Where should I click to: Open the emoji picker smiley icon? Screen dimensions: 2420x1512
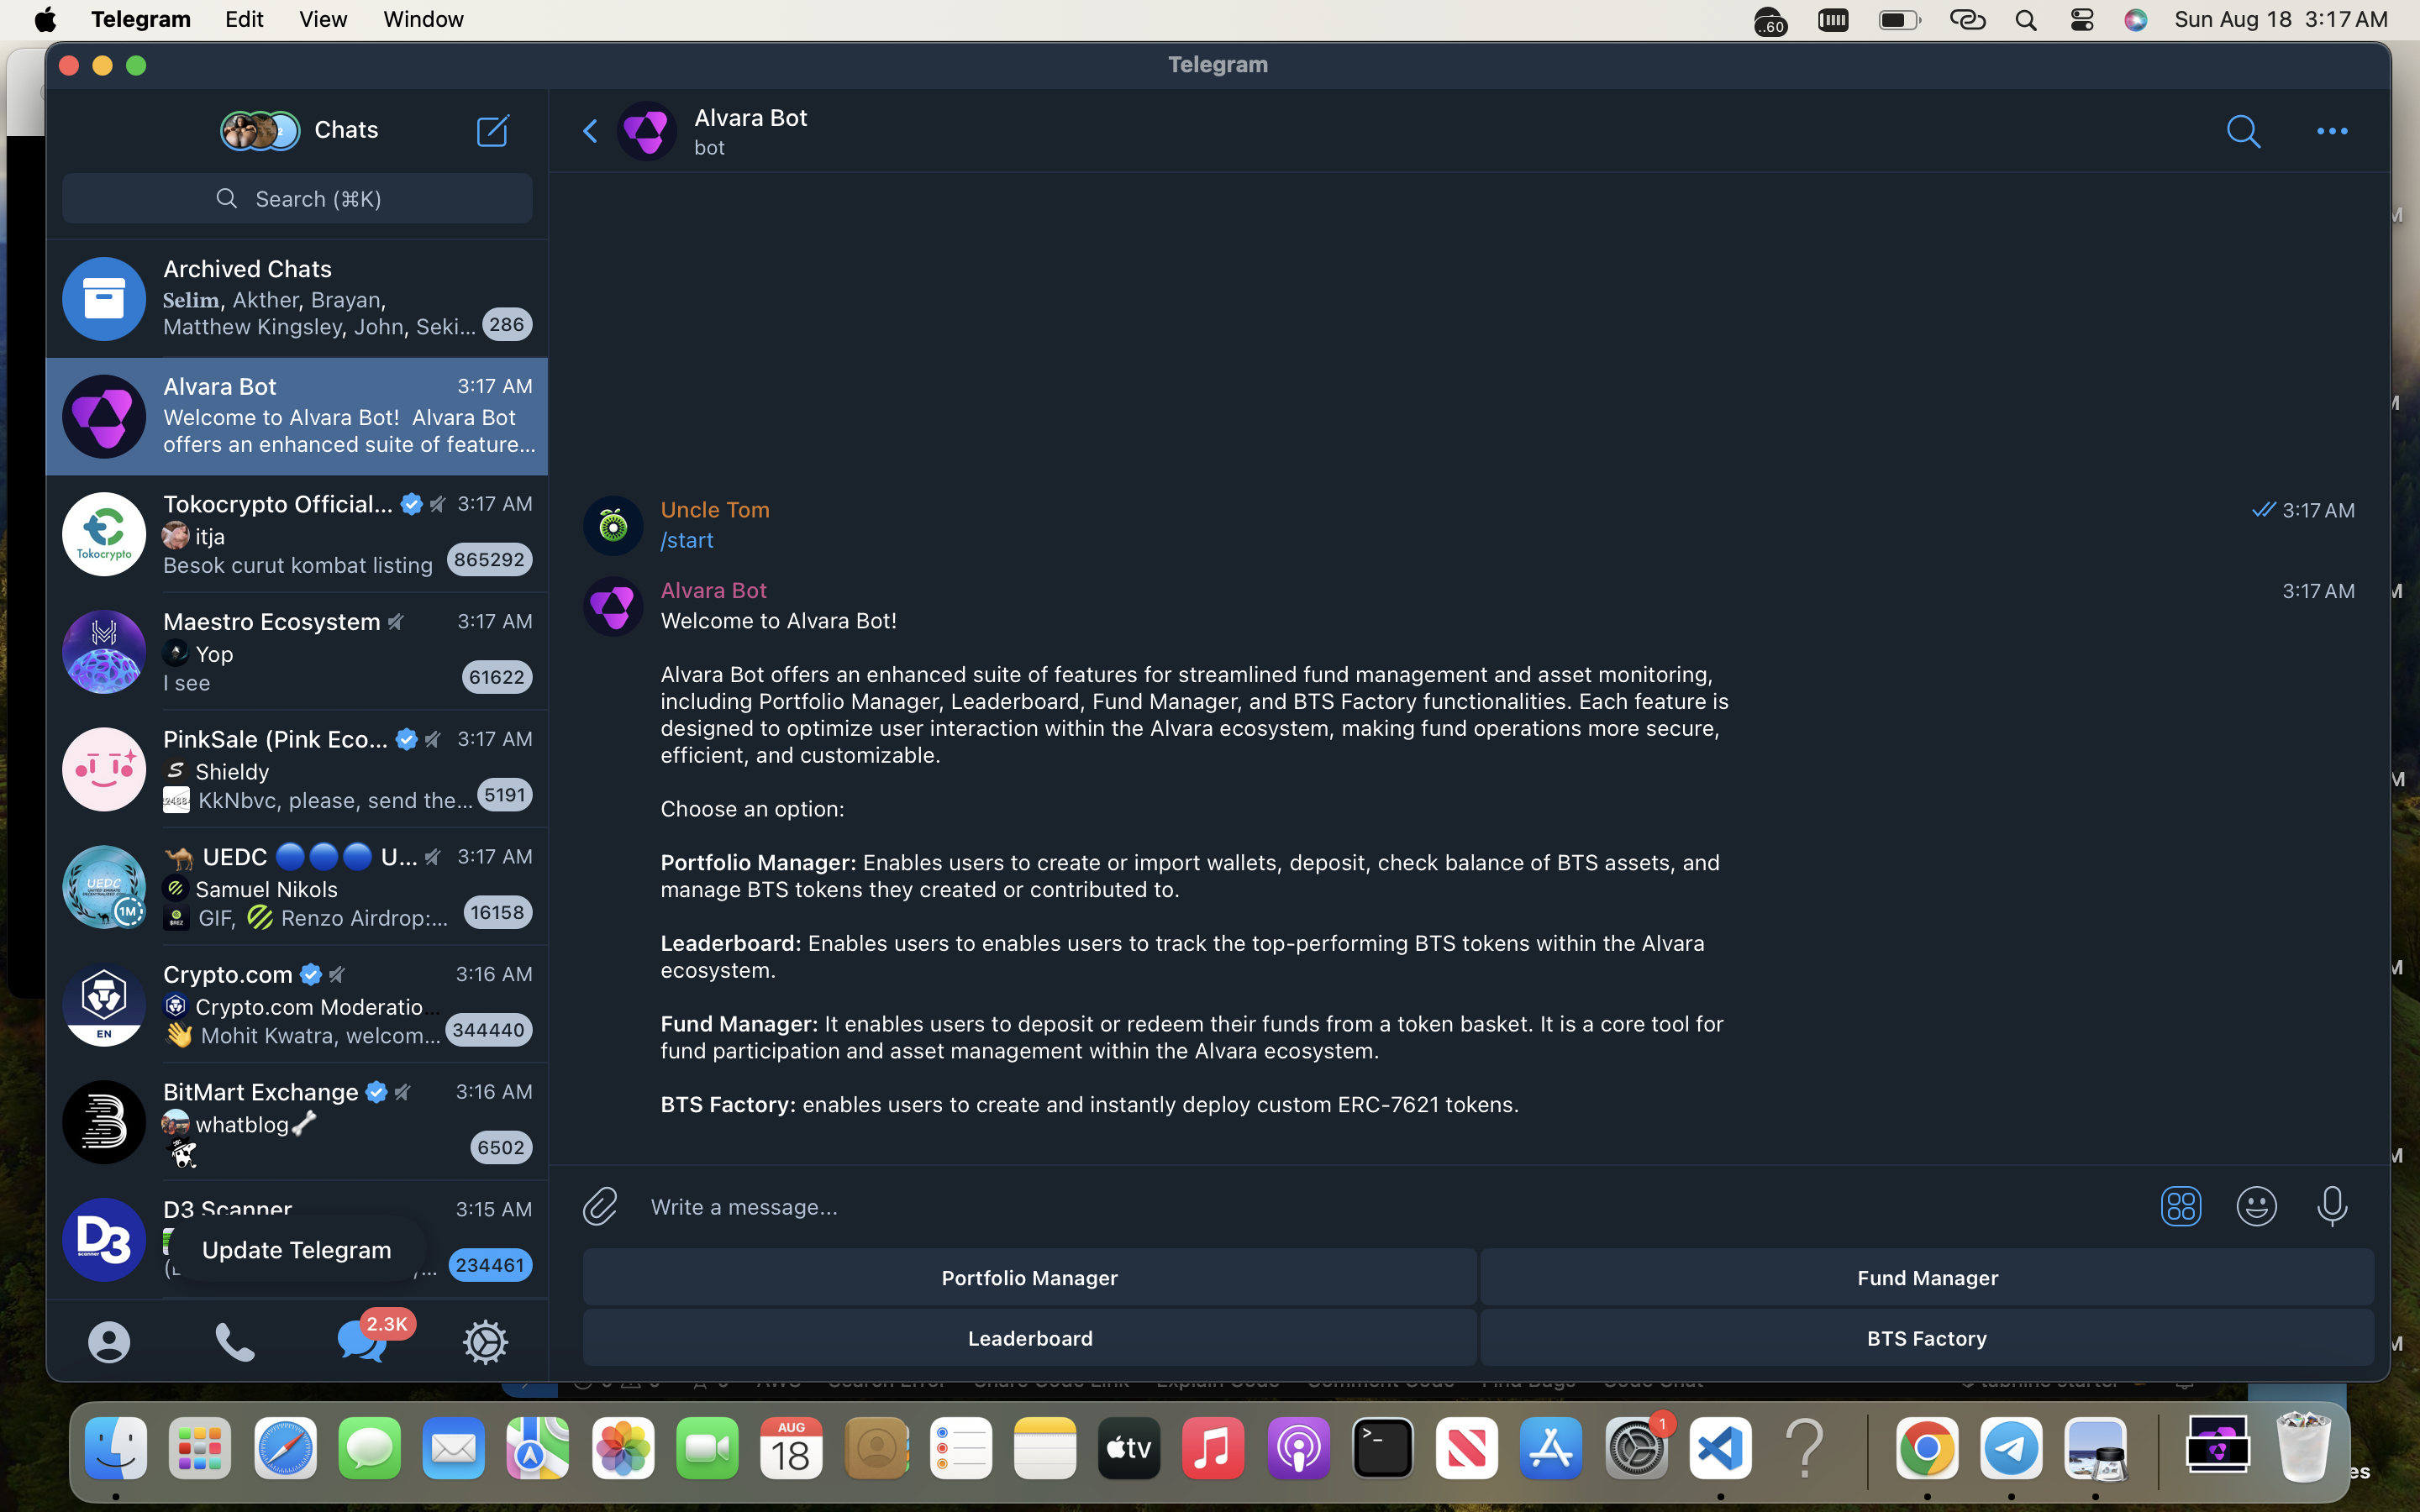coord(2256,1206)
